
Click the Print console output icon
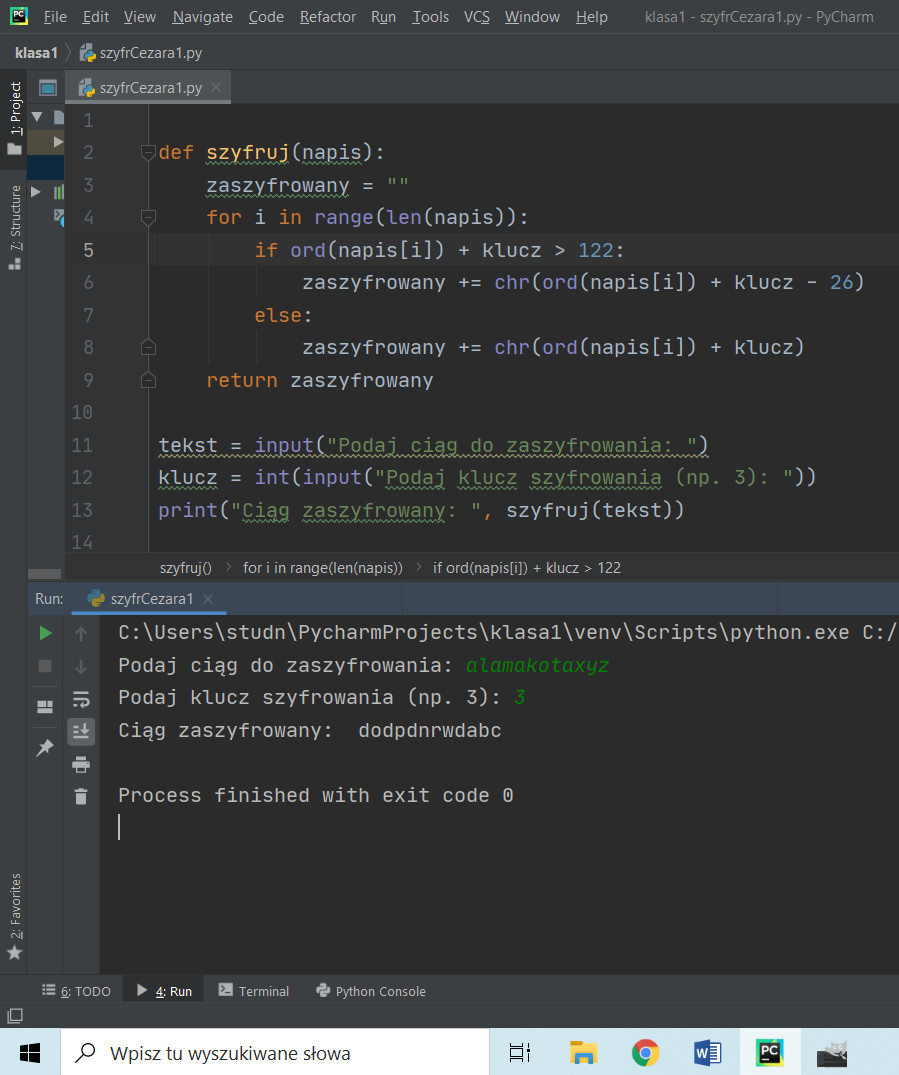tap(81, 765)
